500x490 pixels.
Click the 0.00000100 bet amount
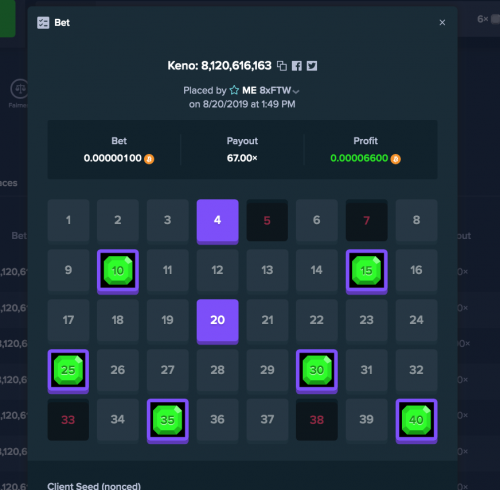[x=113, y=158]
